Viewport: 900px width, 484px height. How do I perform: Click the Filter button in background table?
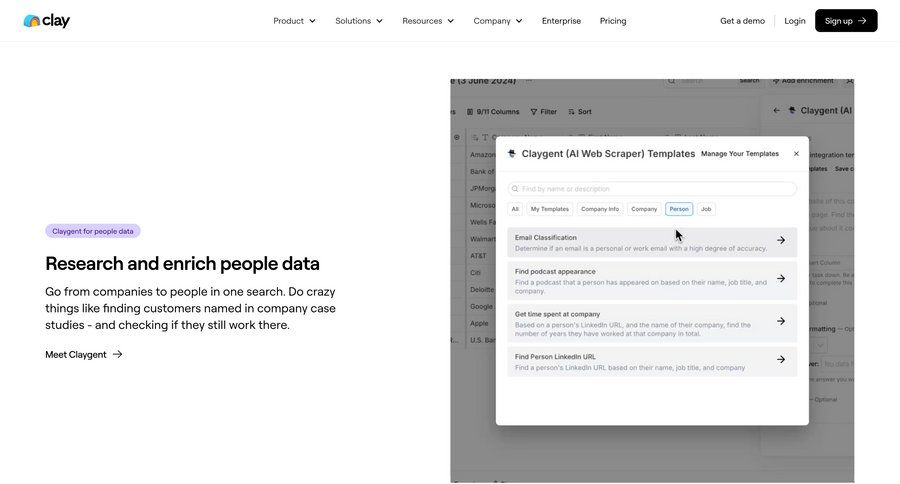[x=544, y=112]
